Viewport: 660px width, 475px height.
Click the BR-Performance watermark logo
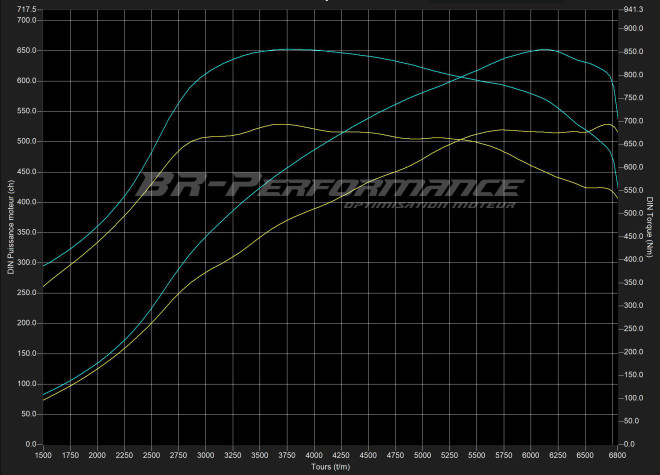tap(330, 187)
